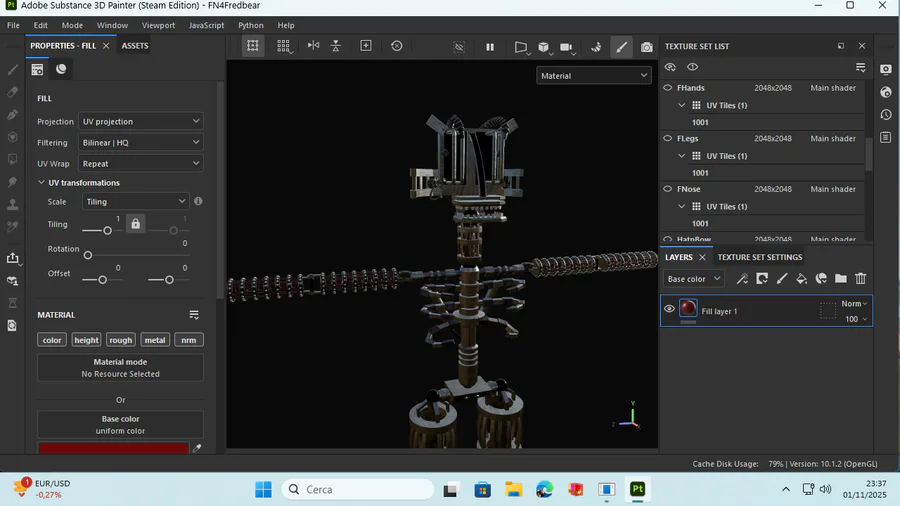Screen dimensions: 900x506
Task: Add a fill layer with bucket icon
Action: [x=801, y=279]
